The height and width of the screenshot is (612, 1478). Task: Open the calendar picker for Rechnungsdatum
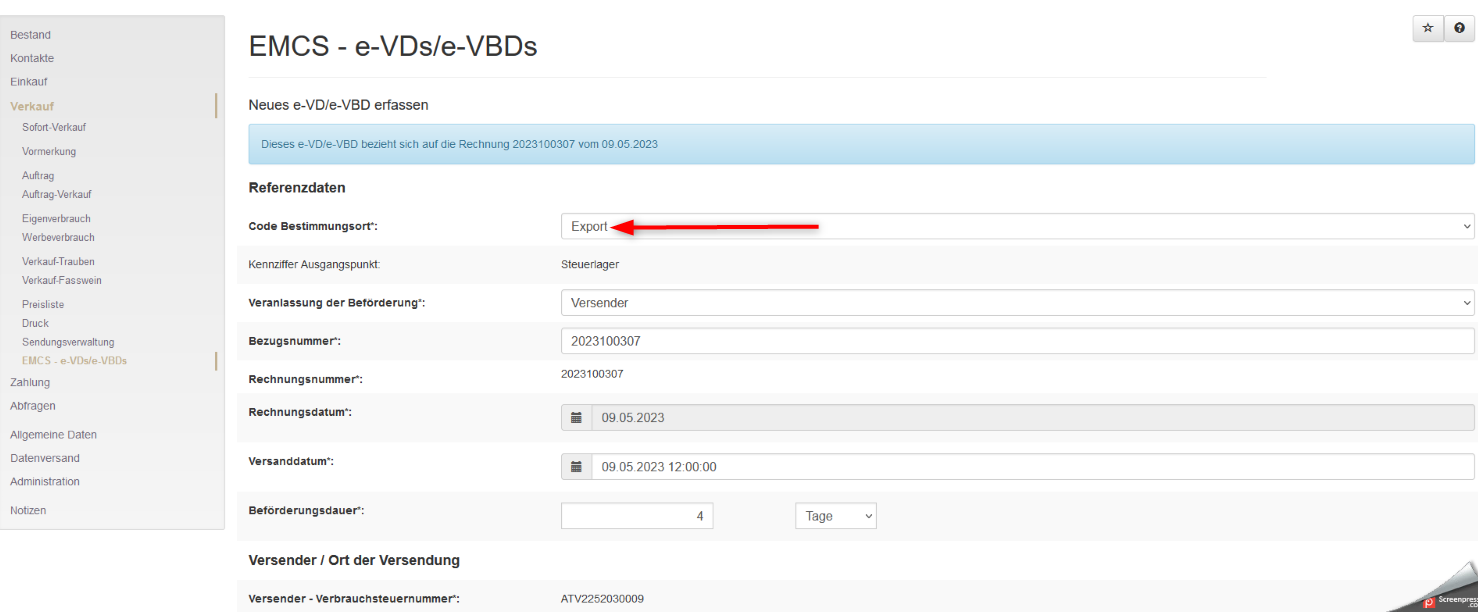(x=576, y=417)
